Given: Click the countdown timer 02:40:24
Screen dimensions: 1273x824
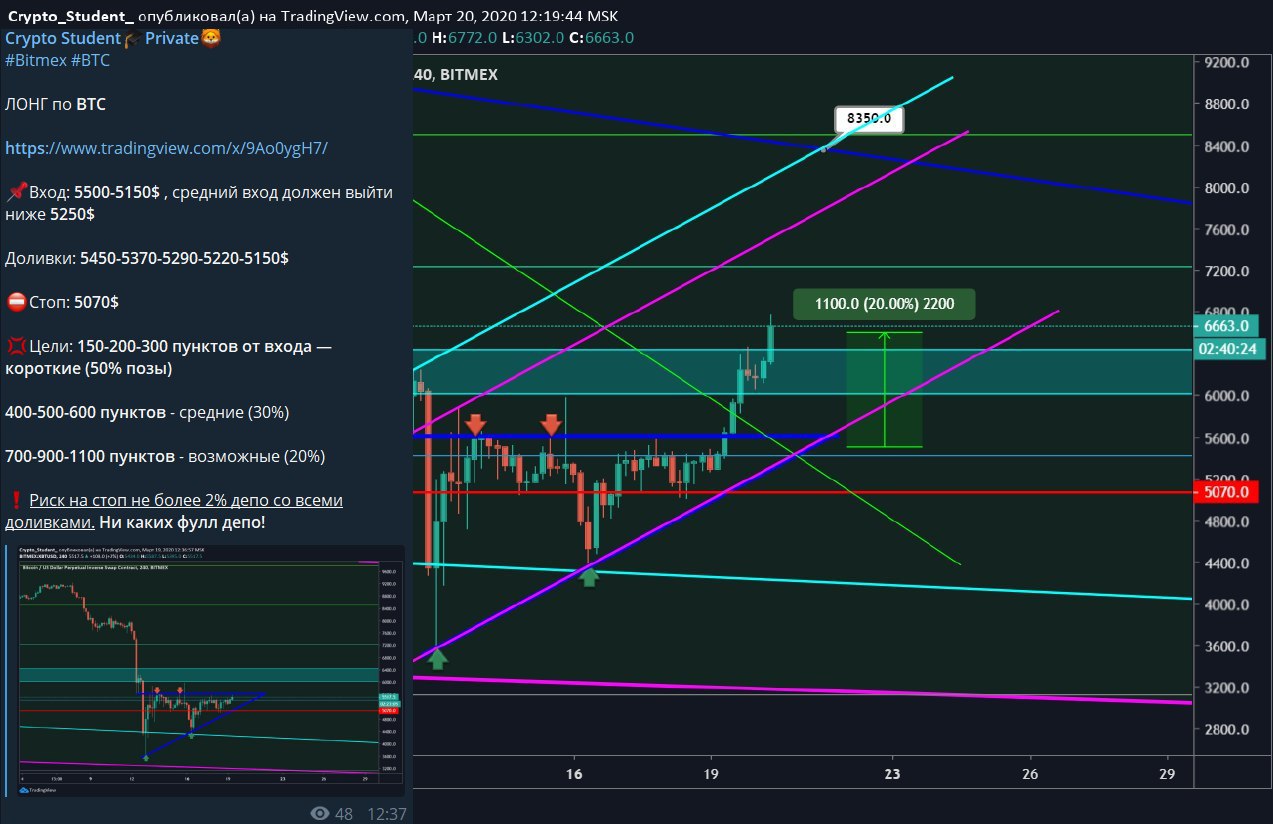Looking at the screenshot, I should [1229, 348].
